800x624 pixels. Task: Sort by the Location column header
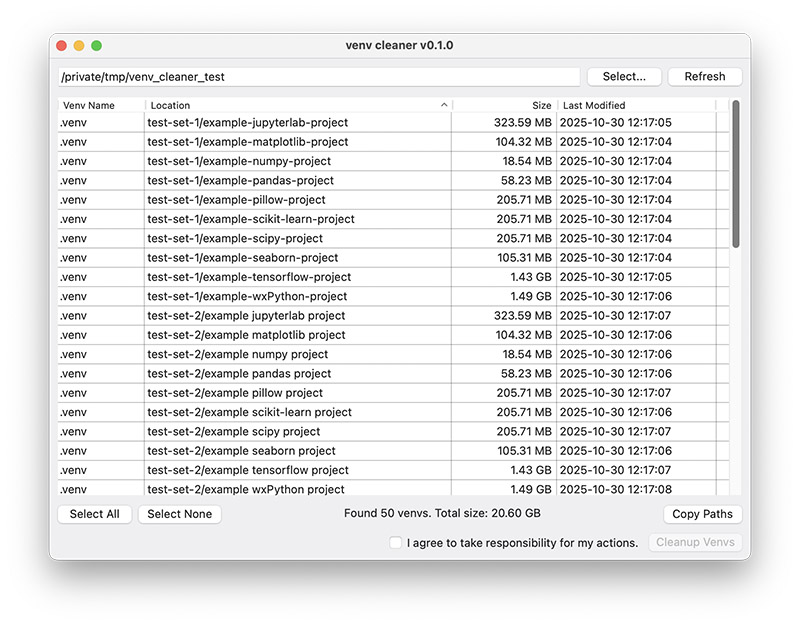[297, 105]
